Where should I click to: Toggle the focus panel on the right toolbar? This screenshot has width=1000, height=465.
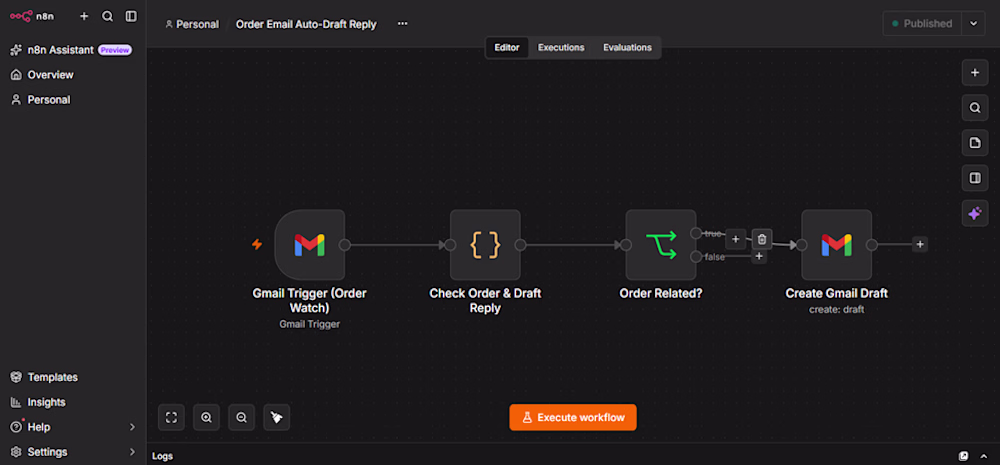974,178
